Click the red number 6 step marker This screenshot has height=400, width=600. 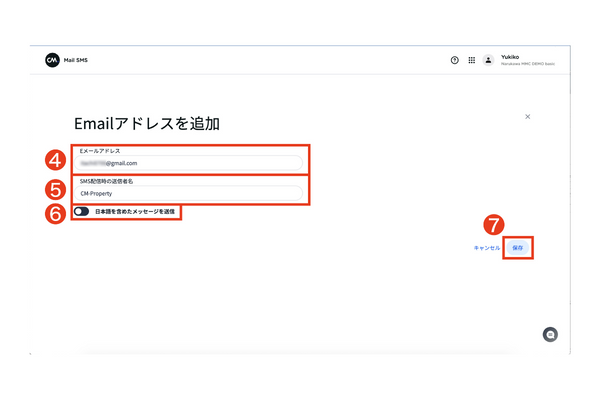pos(58,212)
